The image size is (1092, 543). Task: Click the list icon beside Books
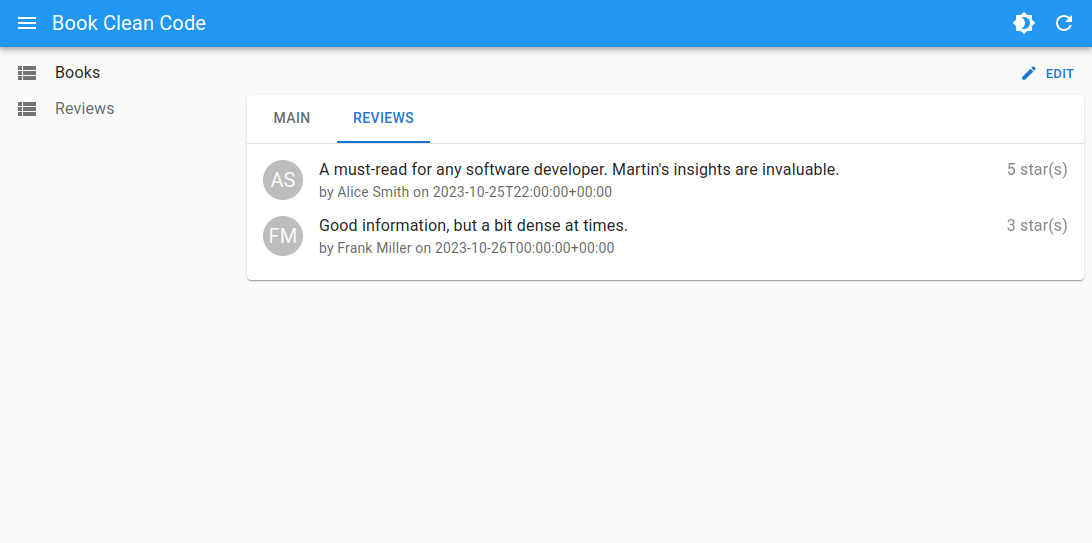[x=27, y=73]
